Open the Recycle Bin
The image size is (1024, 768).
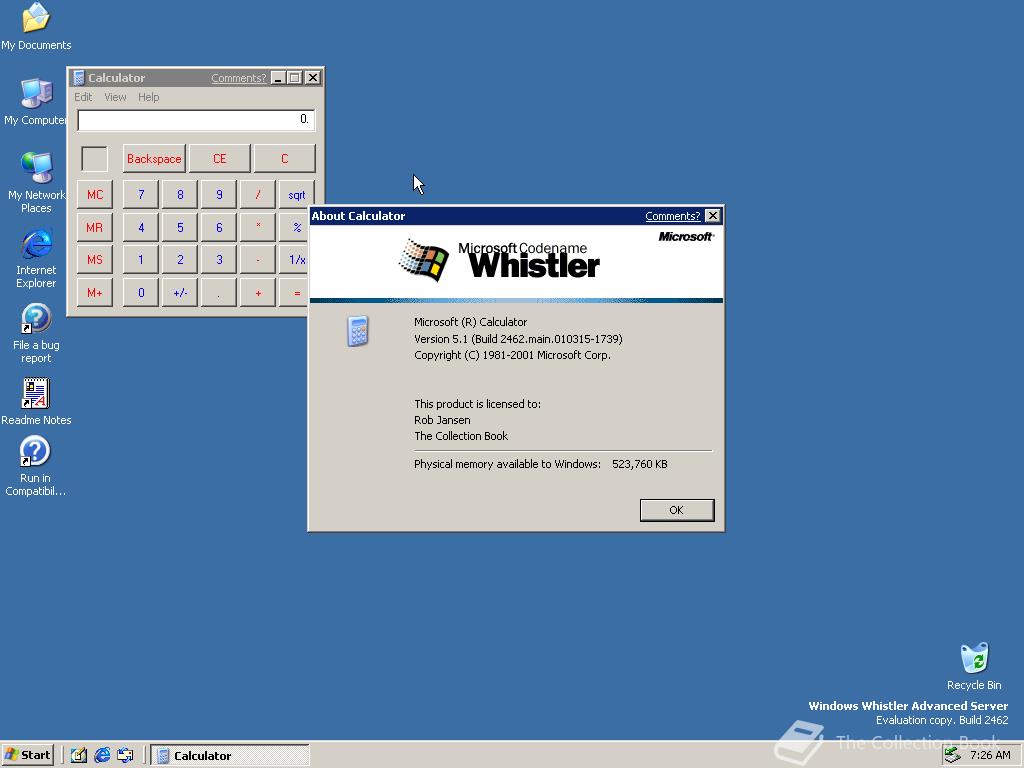pyautogui.click(x=974, y=666)
